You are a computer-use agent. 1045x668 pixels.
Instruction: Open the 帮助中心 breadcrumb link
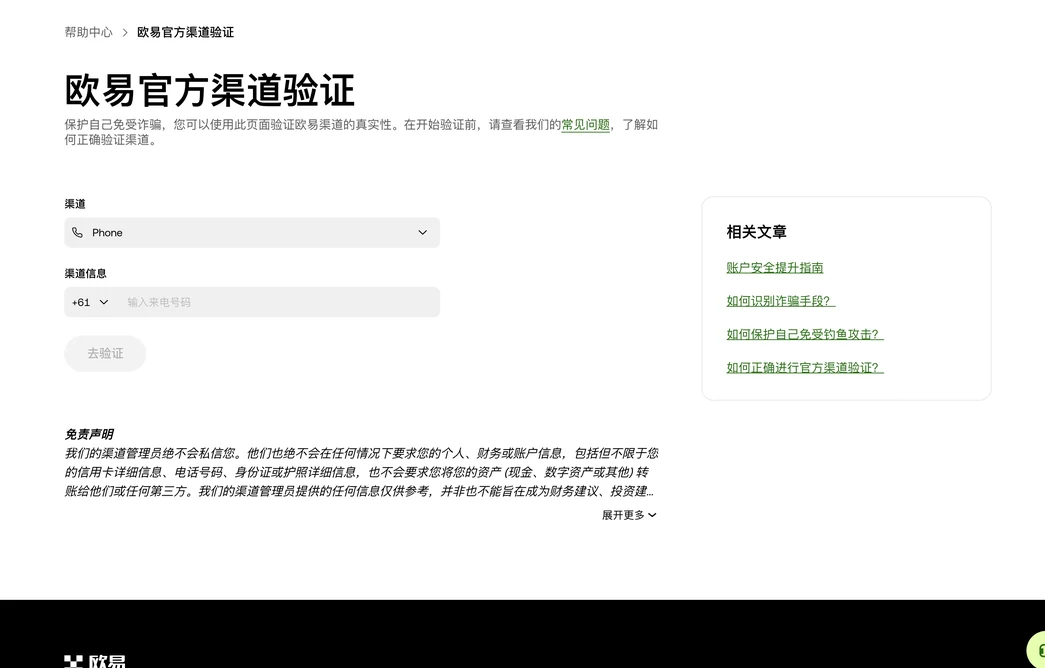pyautogui.click(x=89, y=32)
